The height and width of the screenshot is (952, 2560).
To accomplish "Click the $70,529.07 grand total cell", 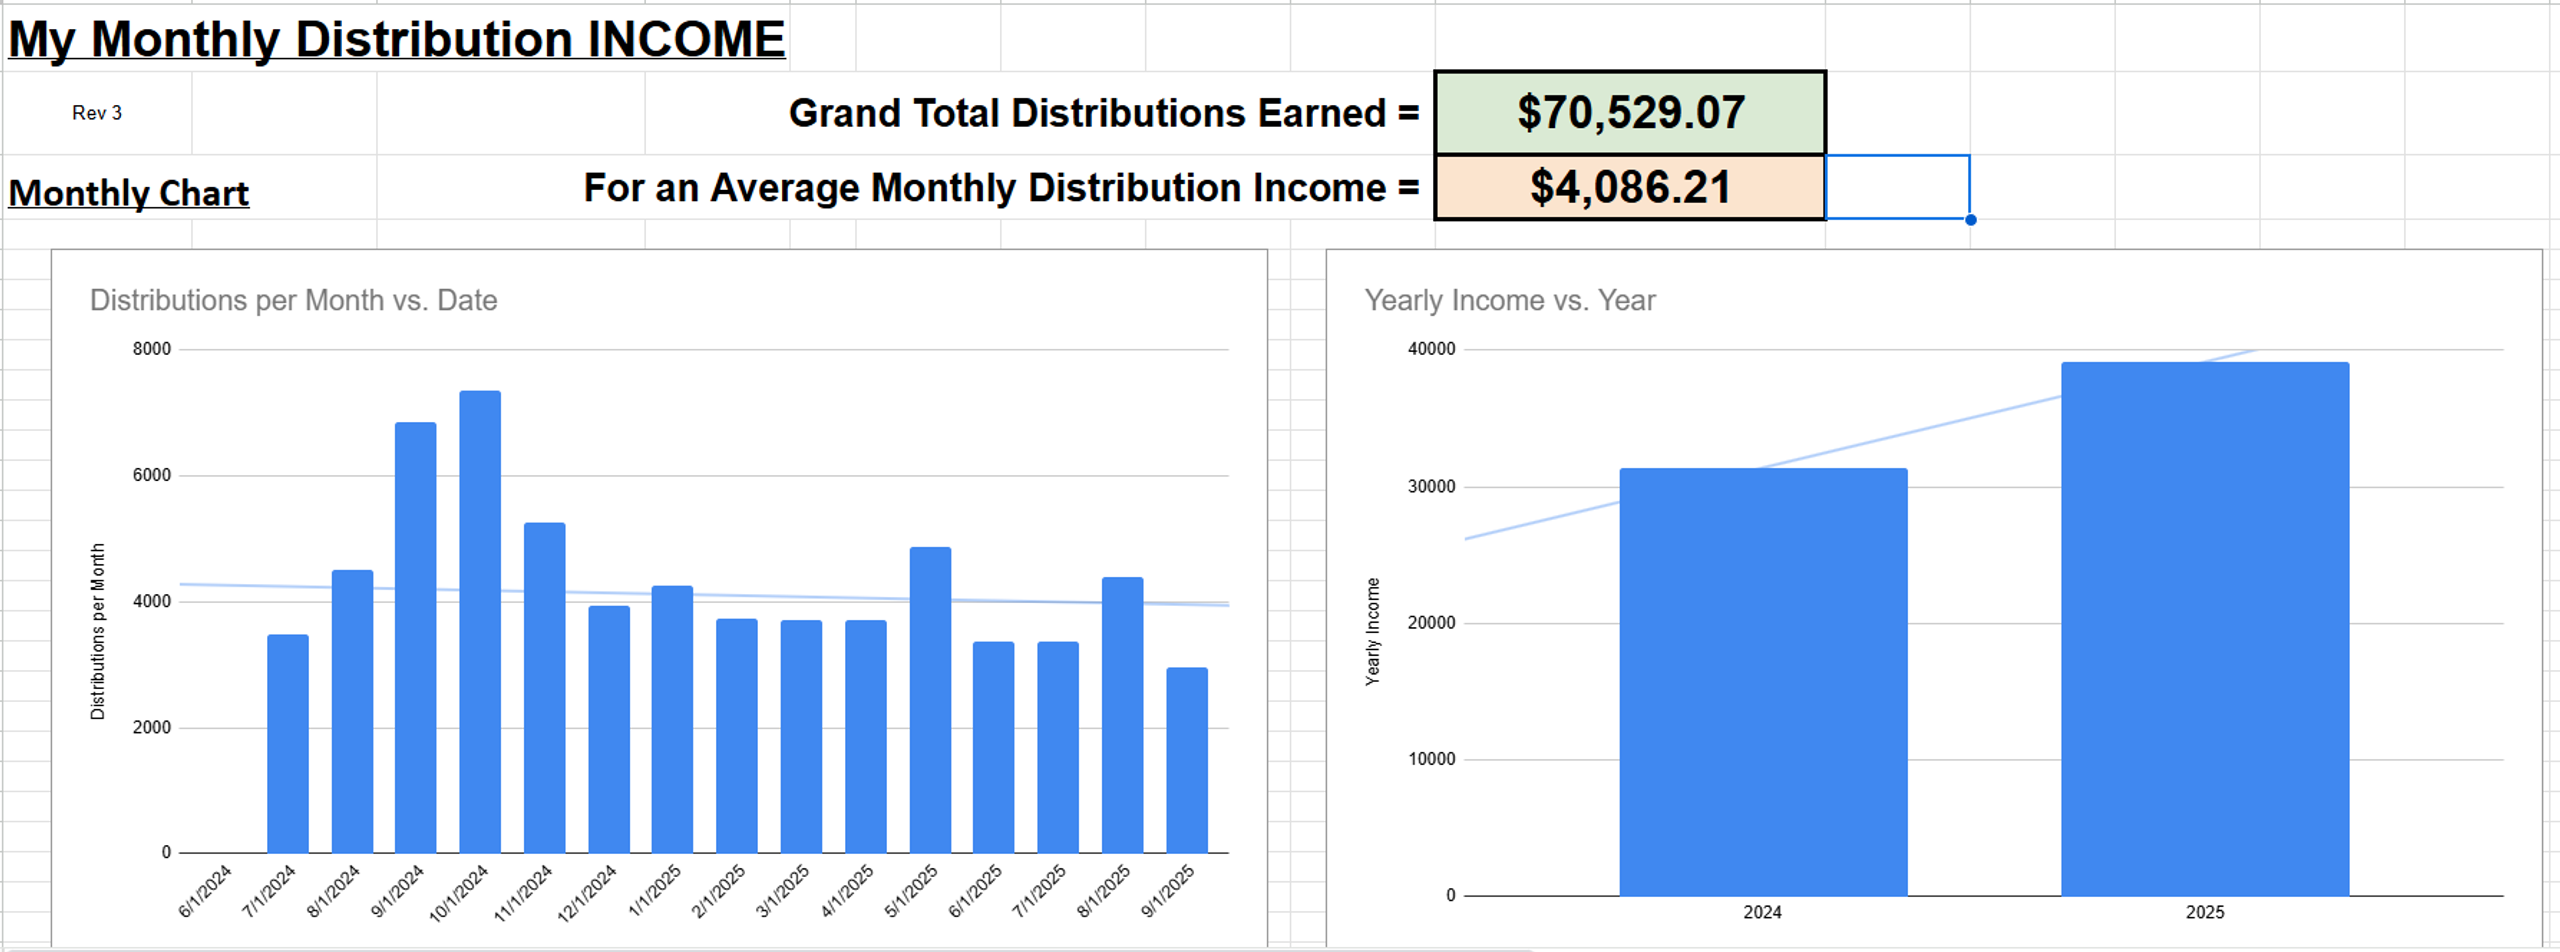I will (x=1630, y=113).
